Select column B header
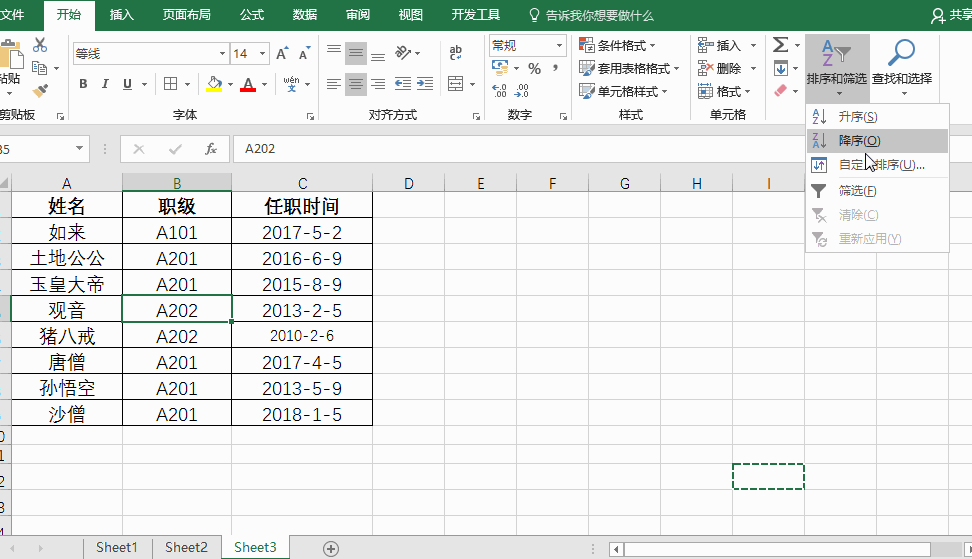972x559 pixels. click(x=177, y=183)
